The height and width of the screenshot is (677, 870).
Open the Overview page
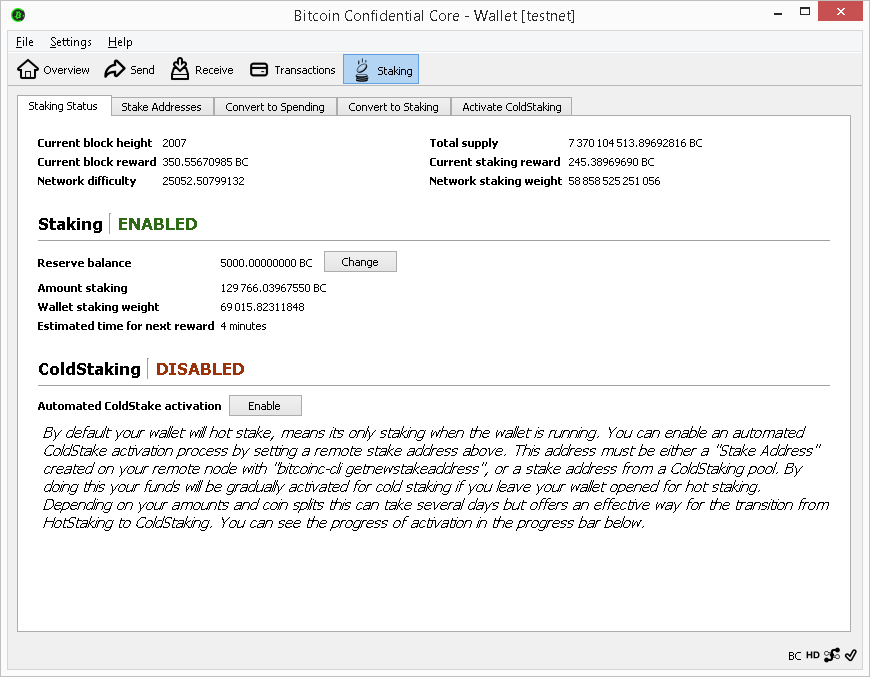53,70
